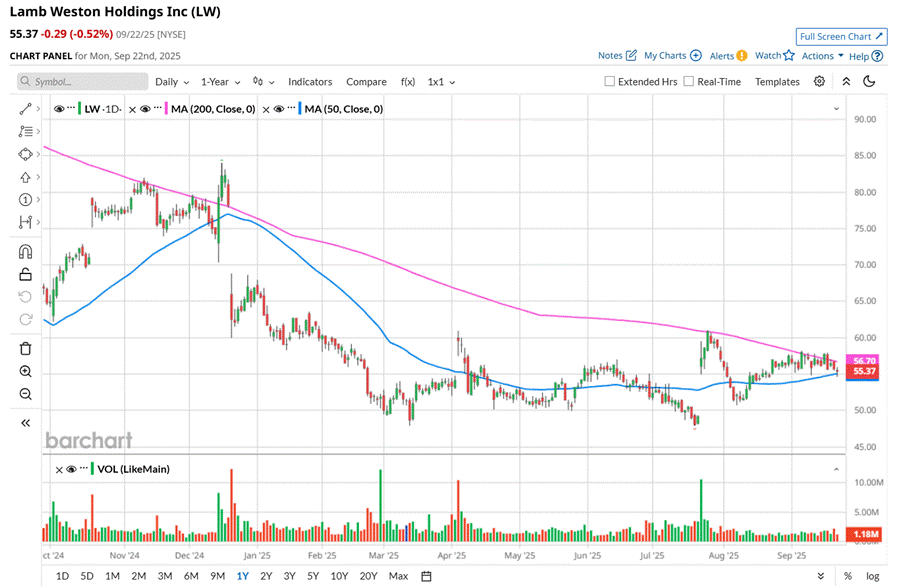The image size is (903, 588).
Task: Undo last drawing action
Action: [25, 297]
